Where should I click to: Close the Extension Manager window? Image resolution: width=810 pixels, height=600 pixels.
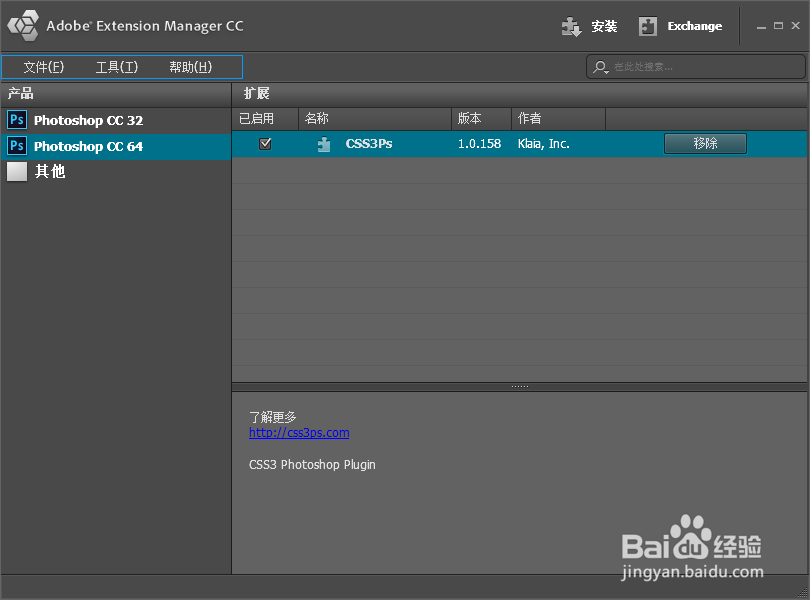796,25
